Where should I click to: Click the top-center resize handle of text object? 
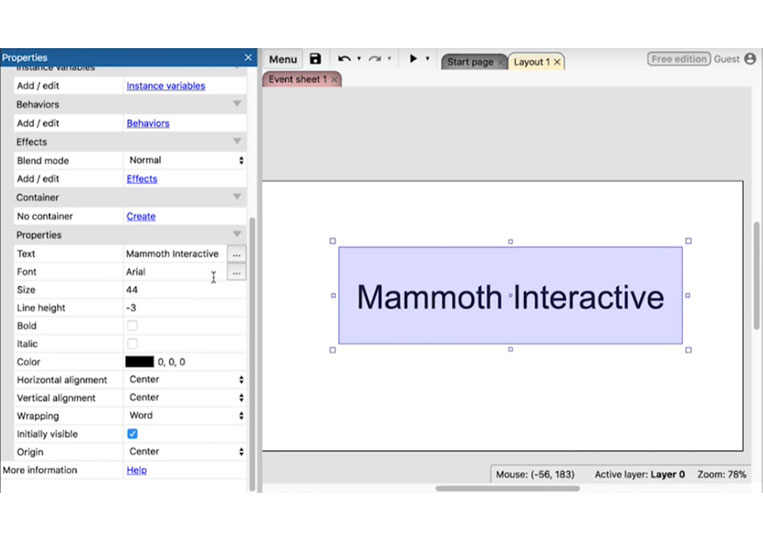pos(510,241)
